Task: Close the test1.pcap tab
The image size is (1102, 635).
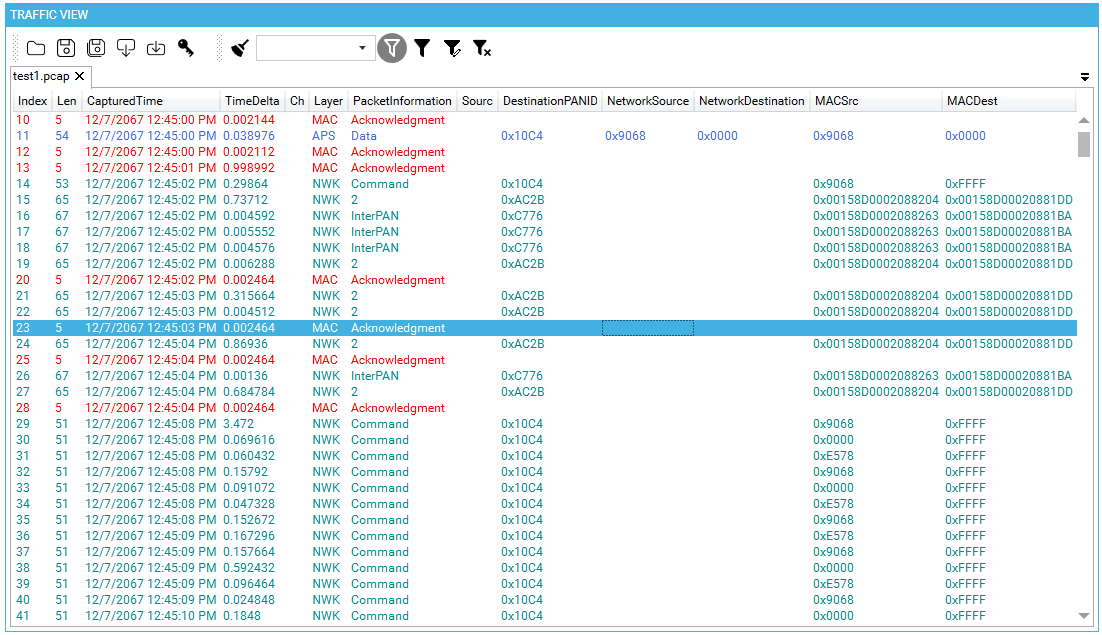Action: 79,76
